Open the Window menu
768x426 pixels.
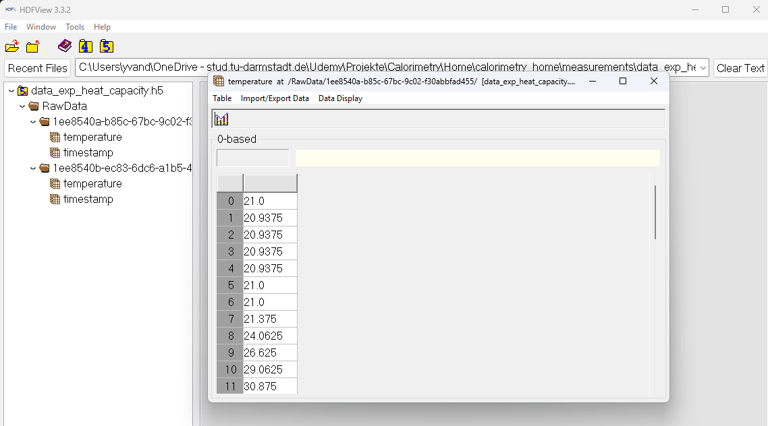pos(41,27)
